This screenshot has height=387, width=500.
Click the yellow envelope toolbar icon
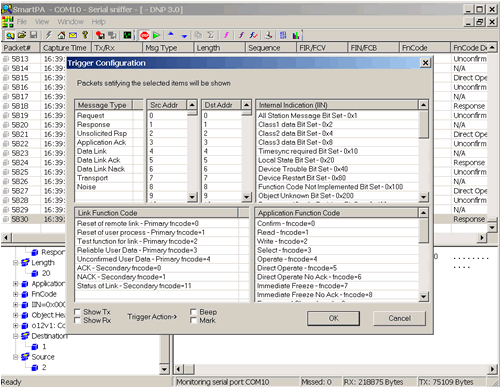pyautogui.click(x=73, y=35)
